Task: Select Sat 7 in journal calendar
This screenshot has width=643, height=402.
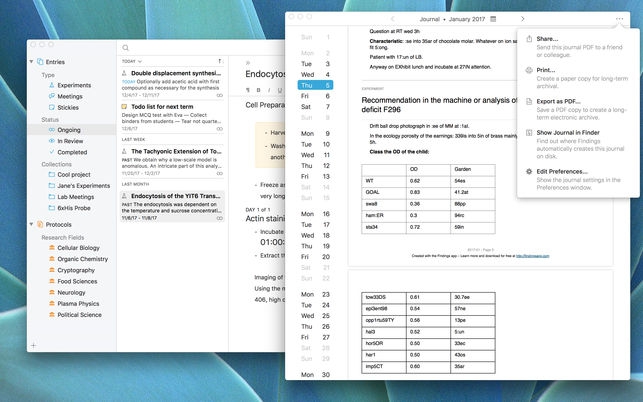Action: point(315,107)
